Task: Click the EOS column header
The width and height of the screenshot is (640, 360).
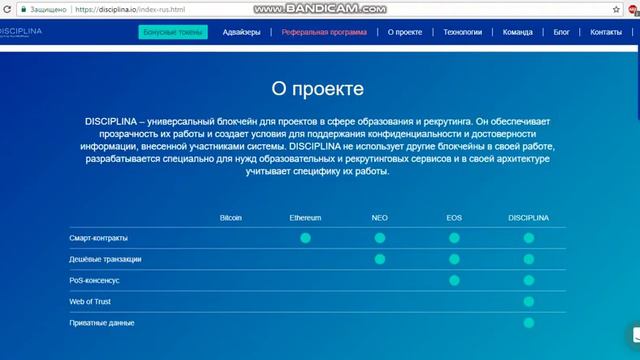Action: click(x=454, y=218)
